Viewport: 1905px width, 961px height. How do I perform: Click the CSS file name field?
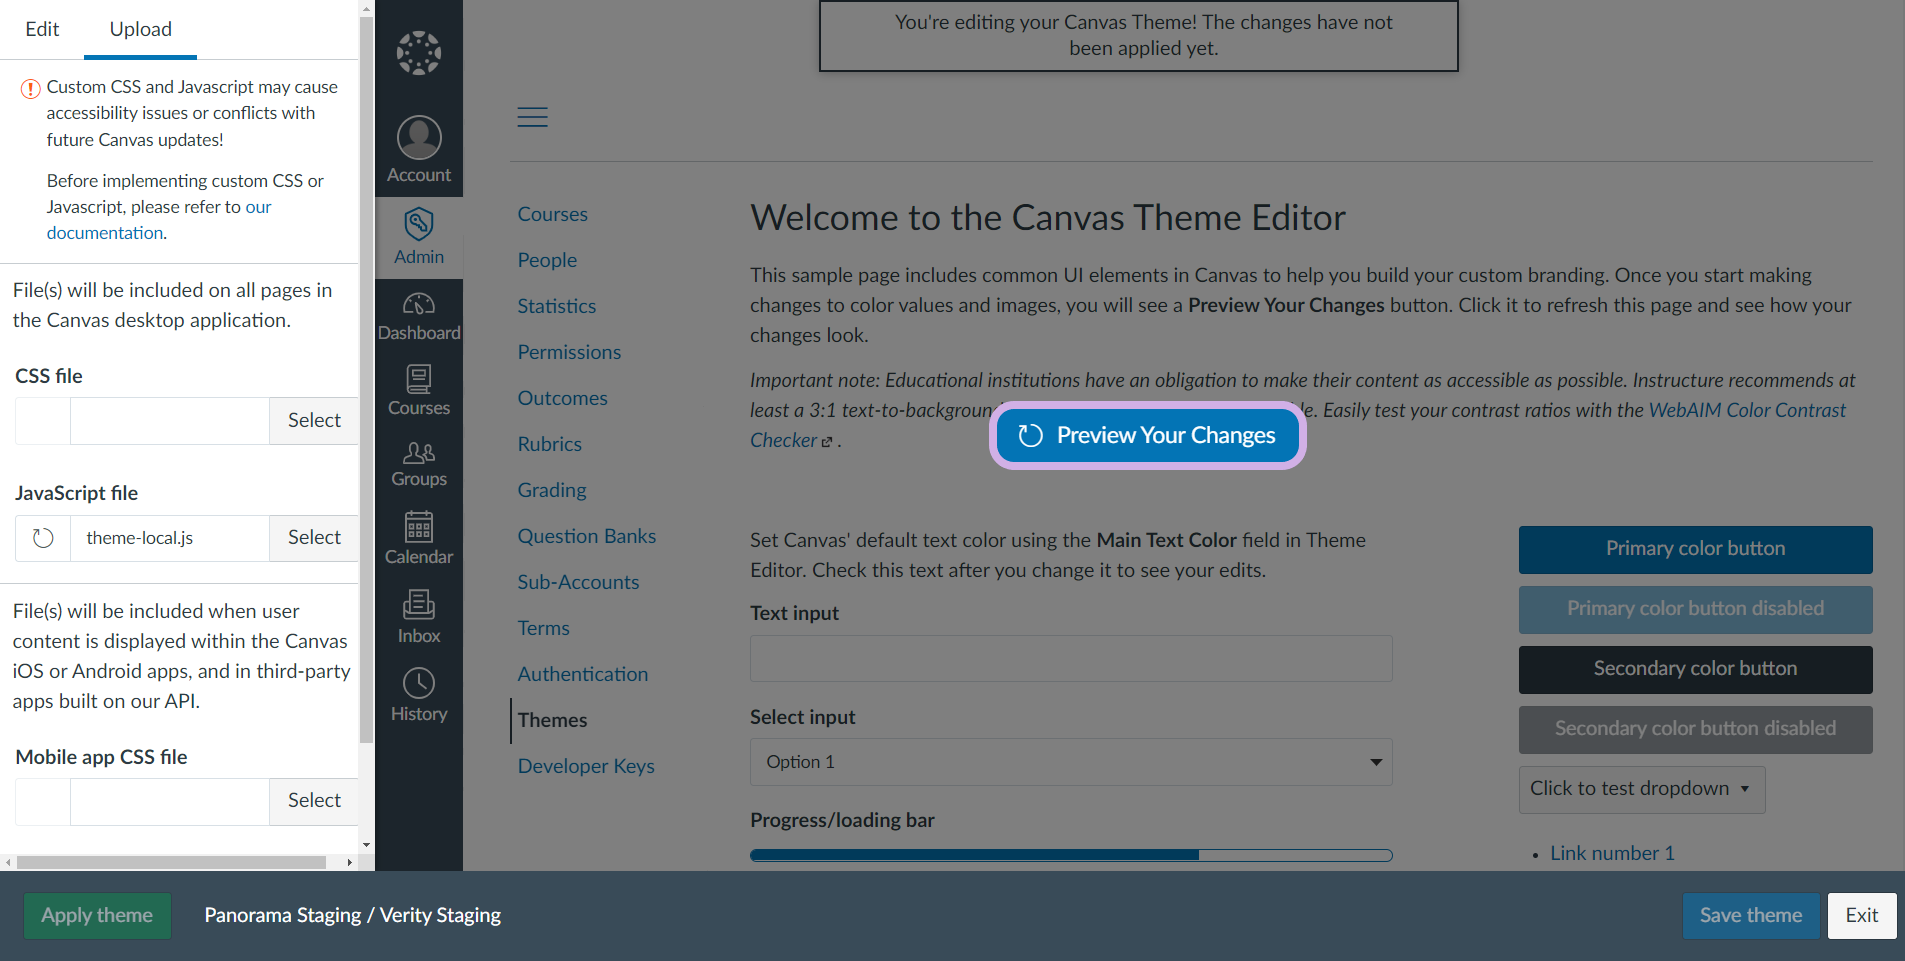[x=170, y=421]
